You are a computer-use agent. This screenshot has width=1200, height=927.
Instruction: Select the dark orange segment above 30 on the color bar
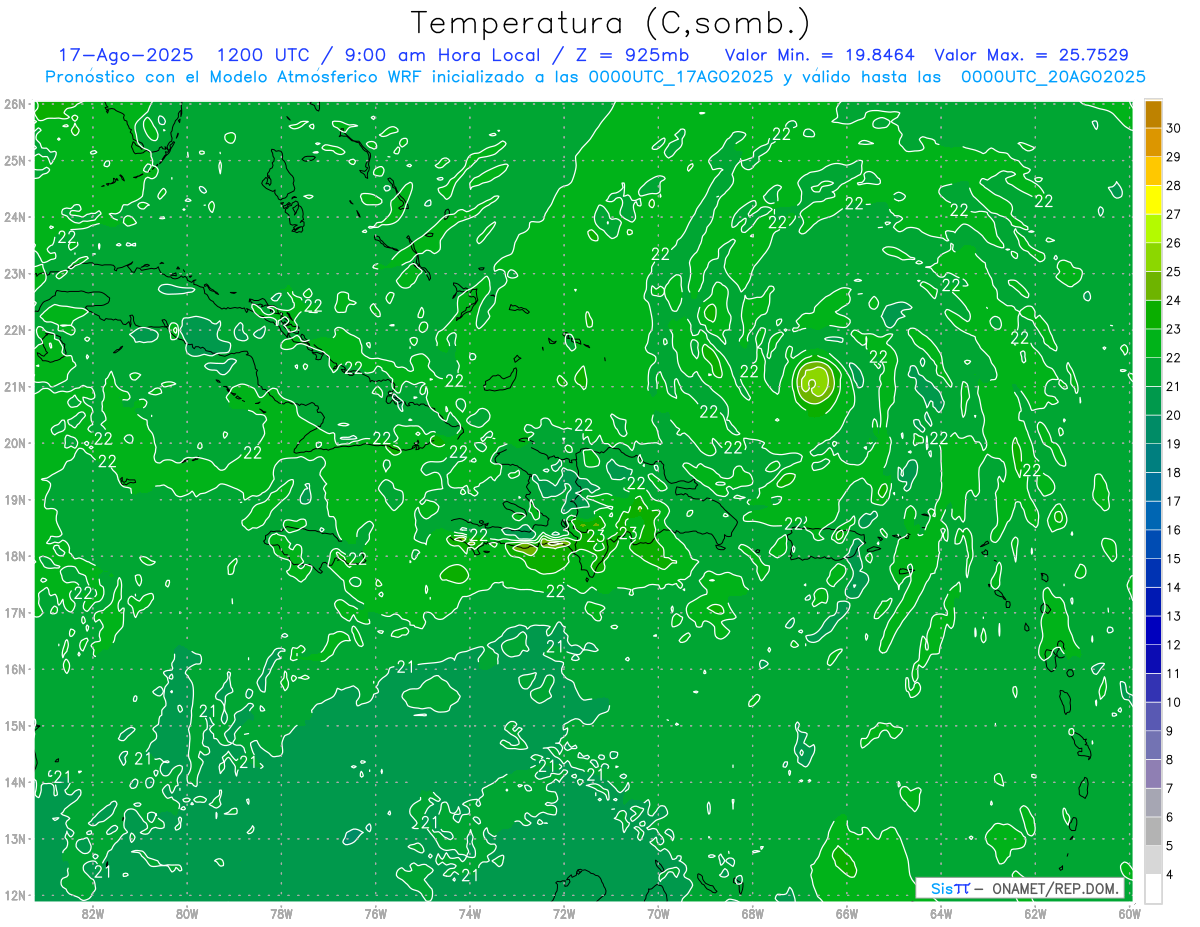tap(1153, 113)
